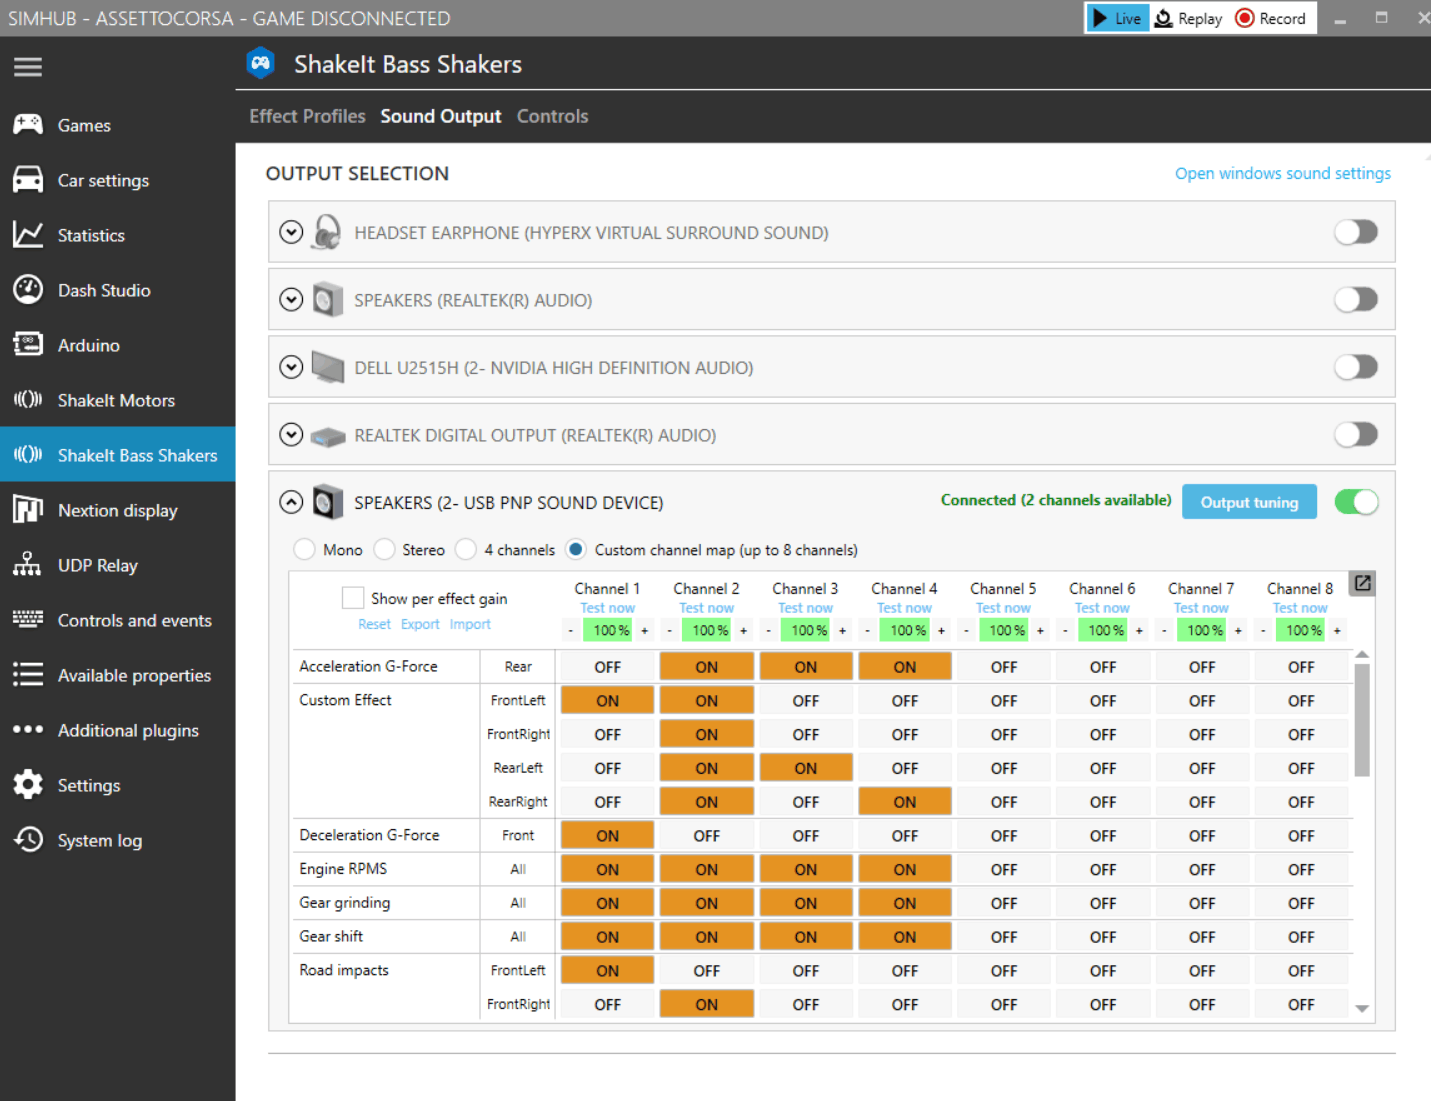Open Nextion display page

click(117, 510)
